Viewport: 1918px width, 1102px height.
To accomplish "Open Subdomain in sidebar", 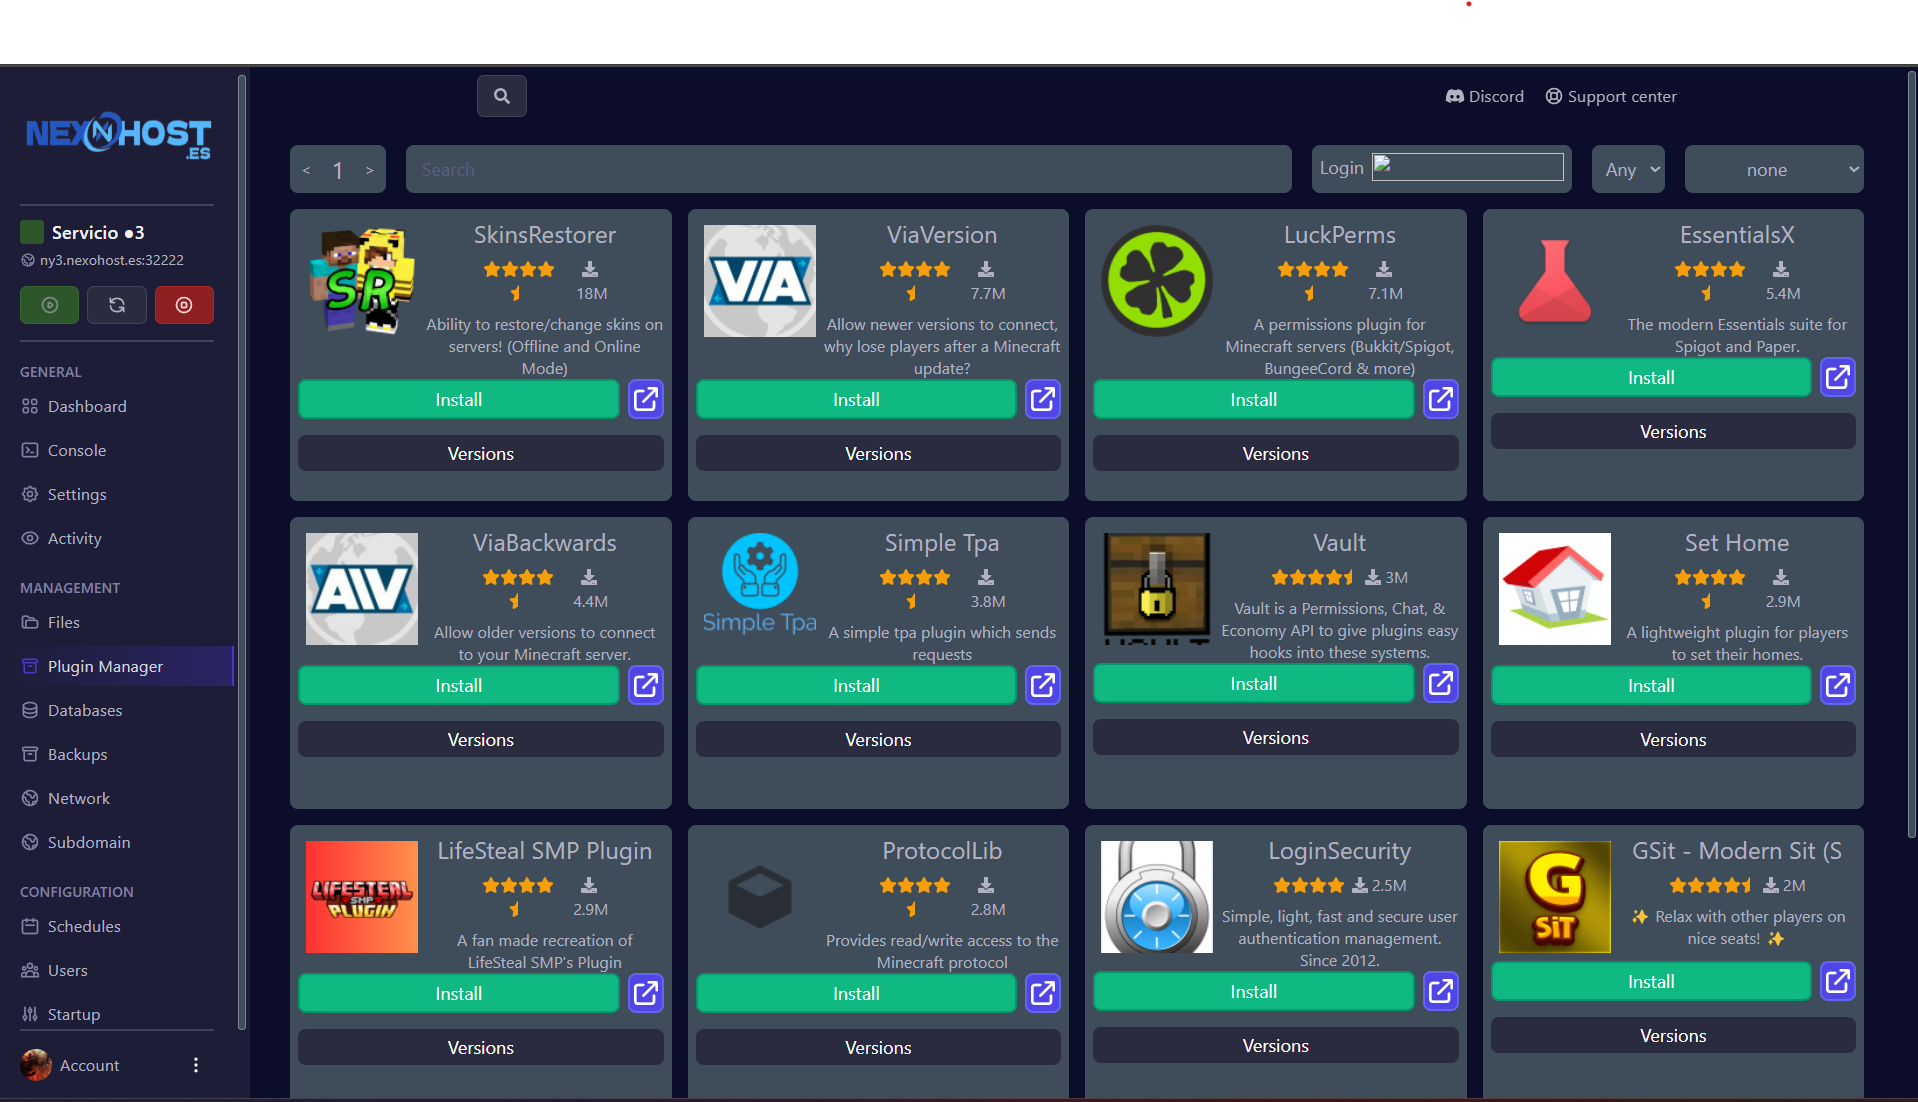I will tap(118, 842).
